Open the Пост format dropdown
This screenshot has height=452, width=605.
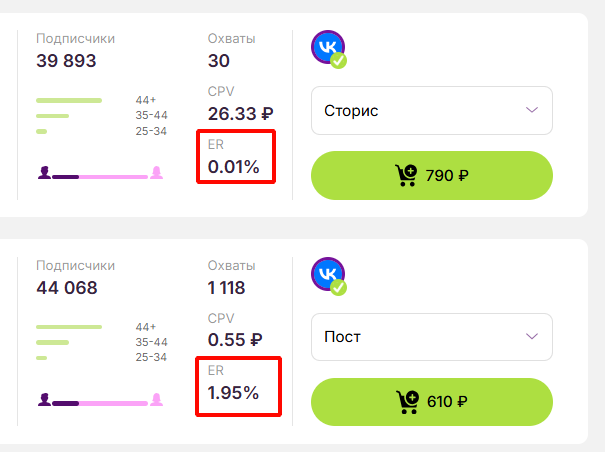pyautogui.click(x=432, y=337)
